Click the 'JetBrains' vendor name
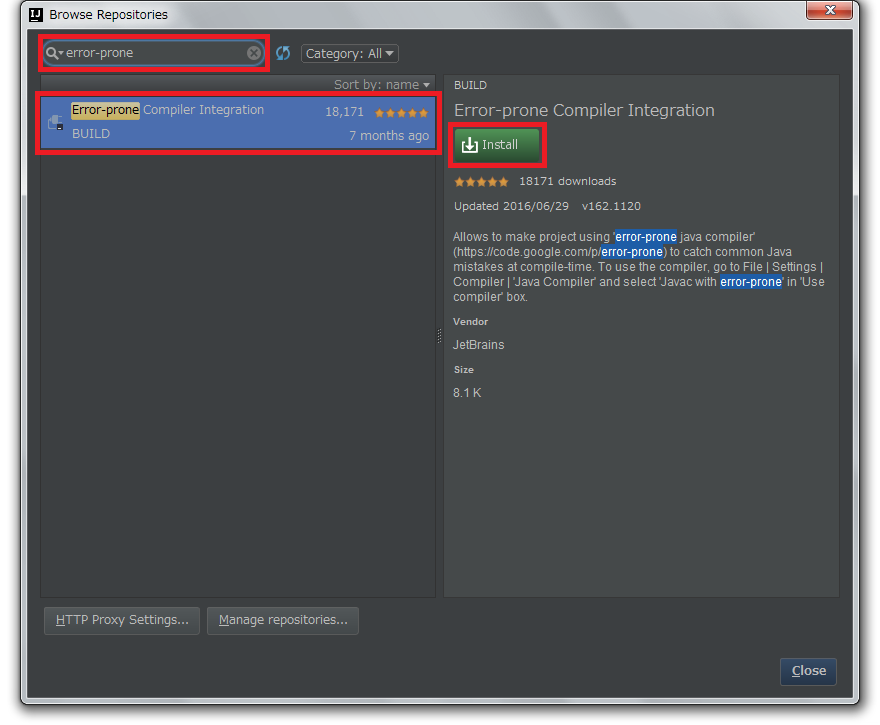Image resolution: width=880 pixels, height=725 pixels. pos(479,345)
